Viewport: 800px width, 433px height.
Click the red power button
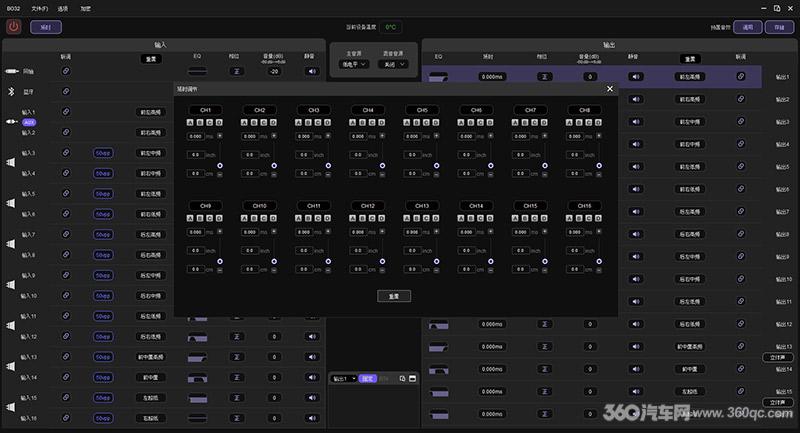point(13,27)
